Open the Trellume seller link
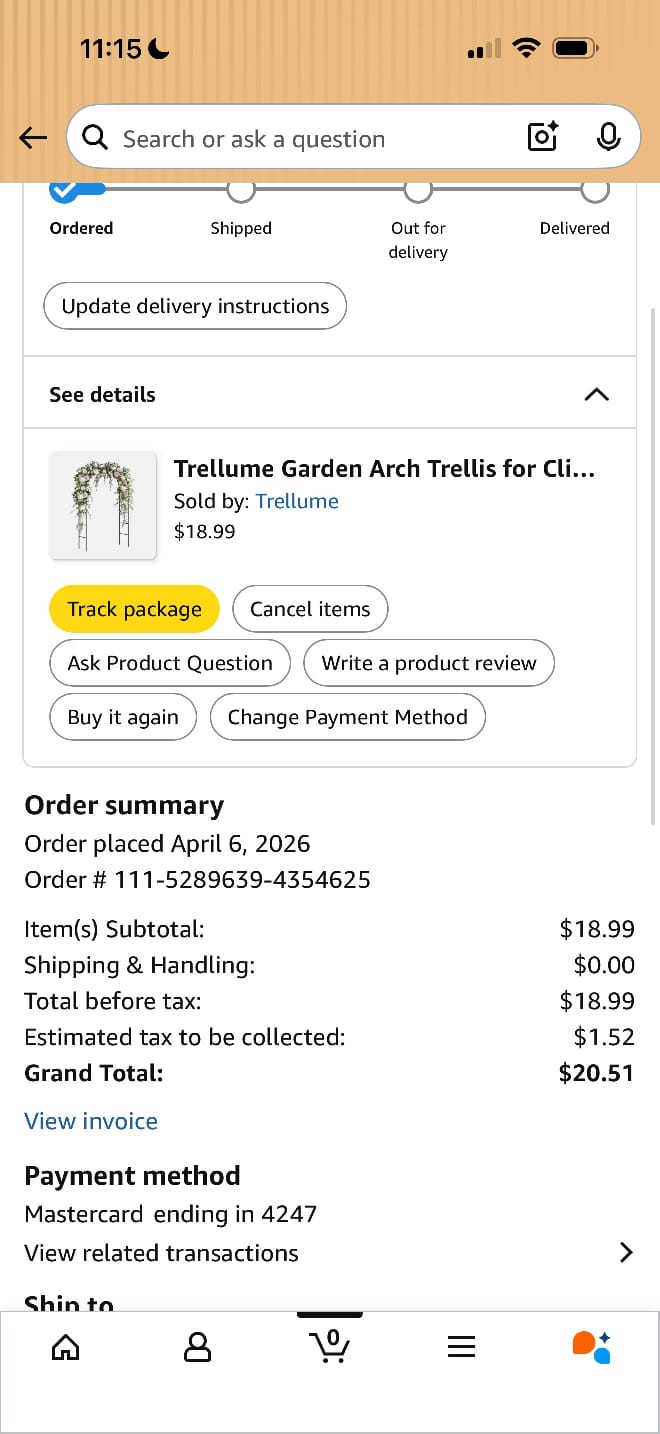Image resolution: width=660 pixels, height=1434 pixels. click(297, 501)
